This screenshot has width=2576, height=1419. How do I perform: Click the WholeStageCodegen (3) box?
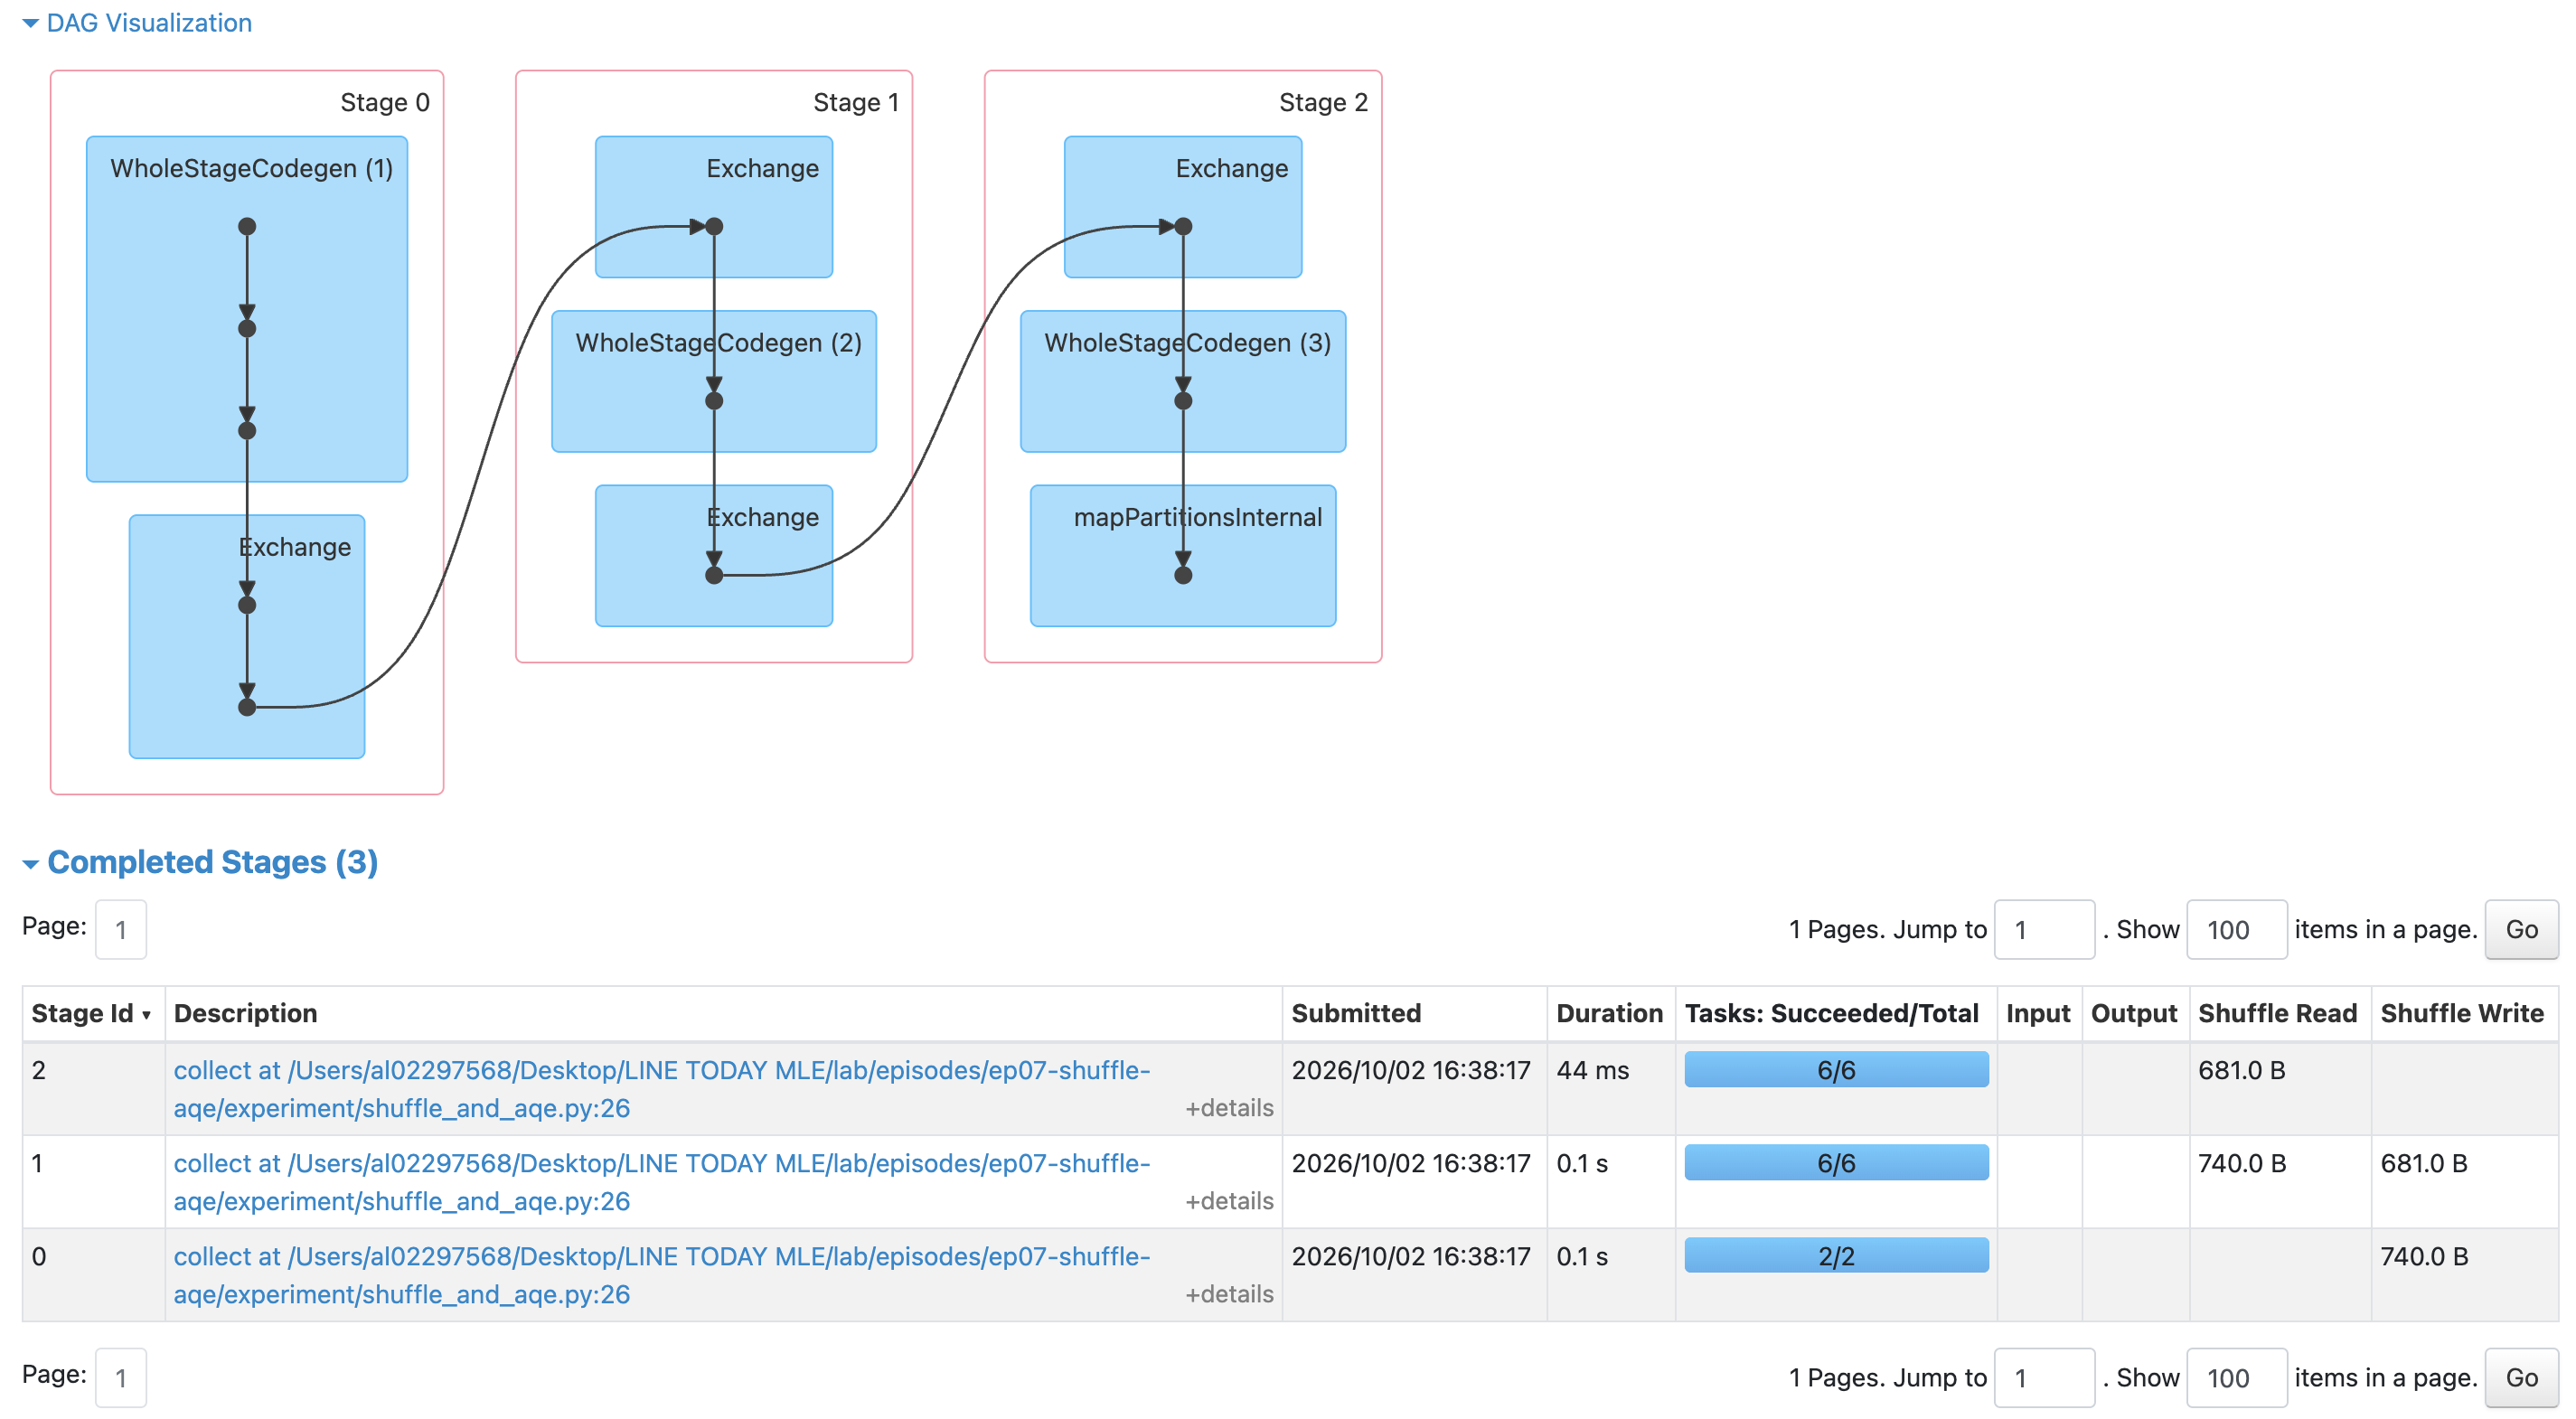tap(1183, 382)
